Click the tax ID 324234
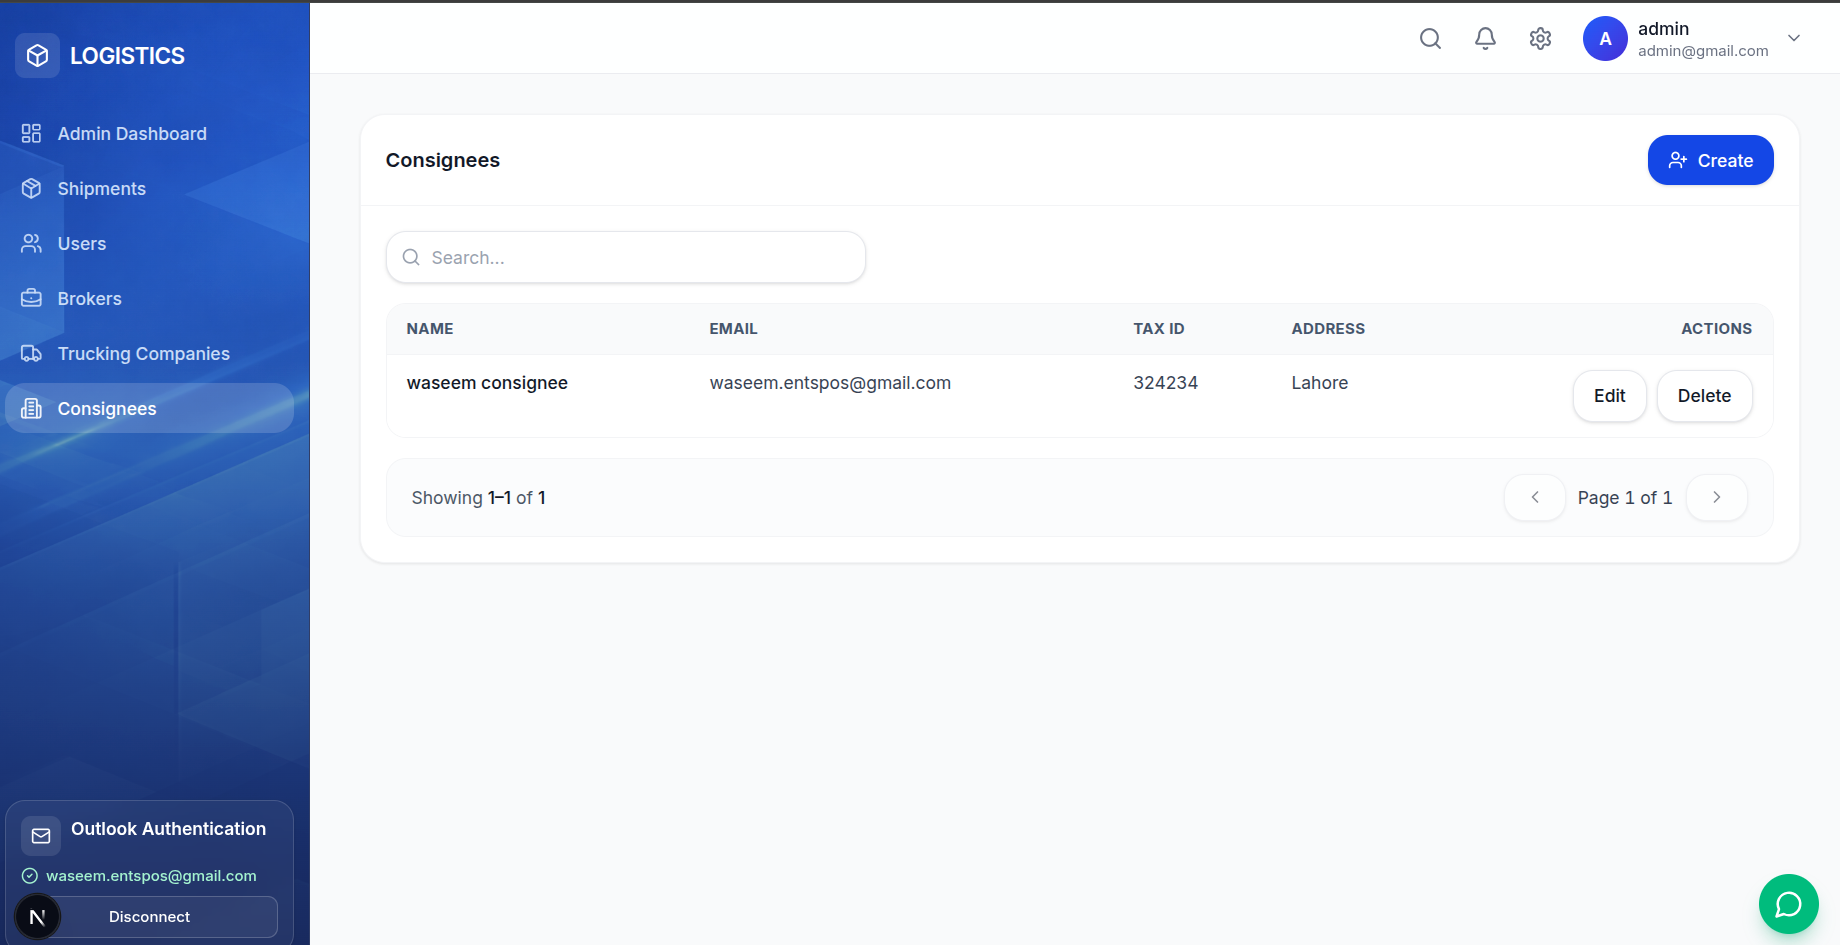1840x945 pixels. (x=1165, y=383)
